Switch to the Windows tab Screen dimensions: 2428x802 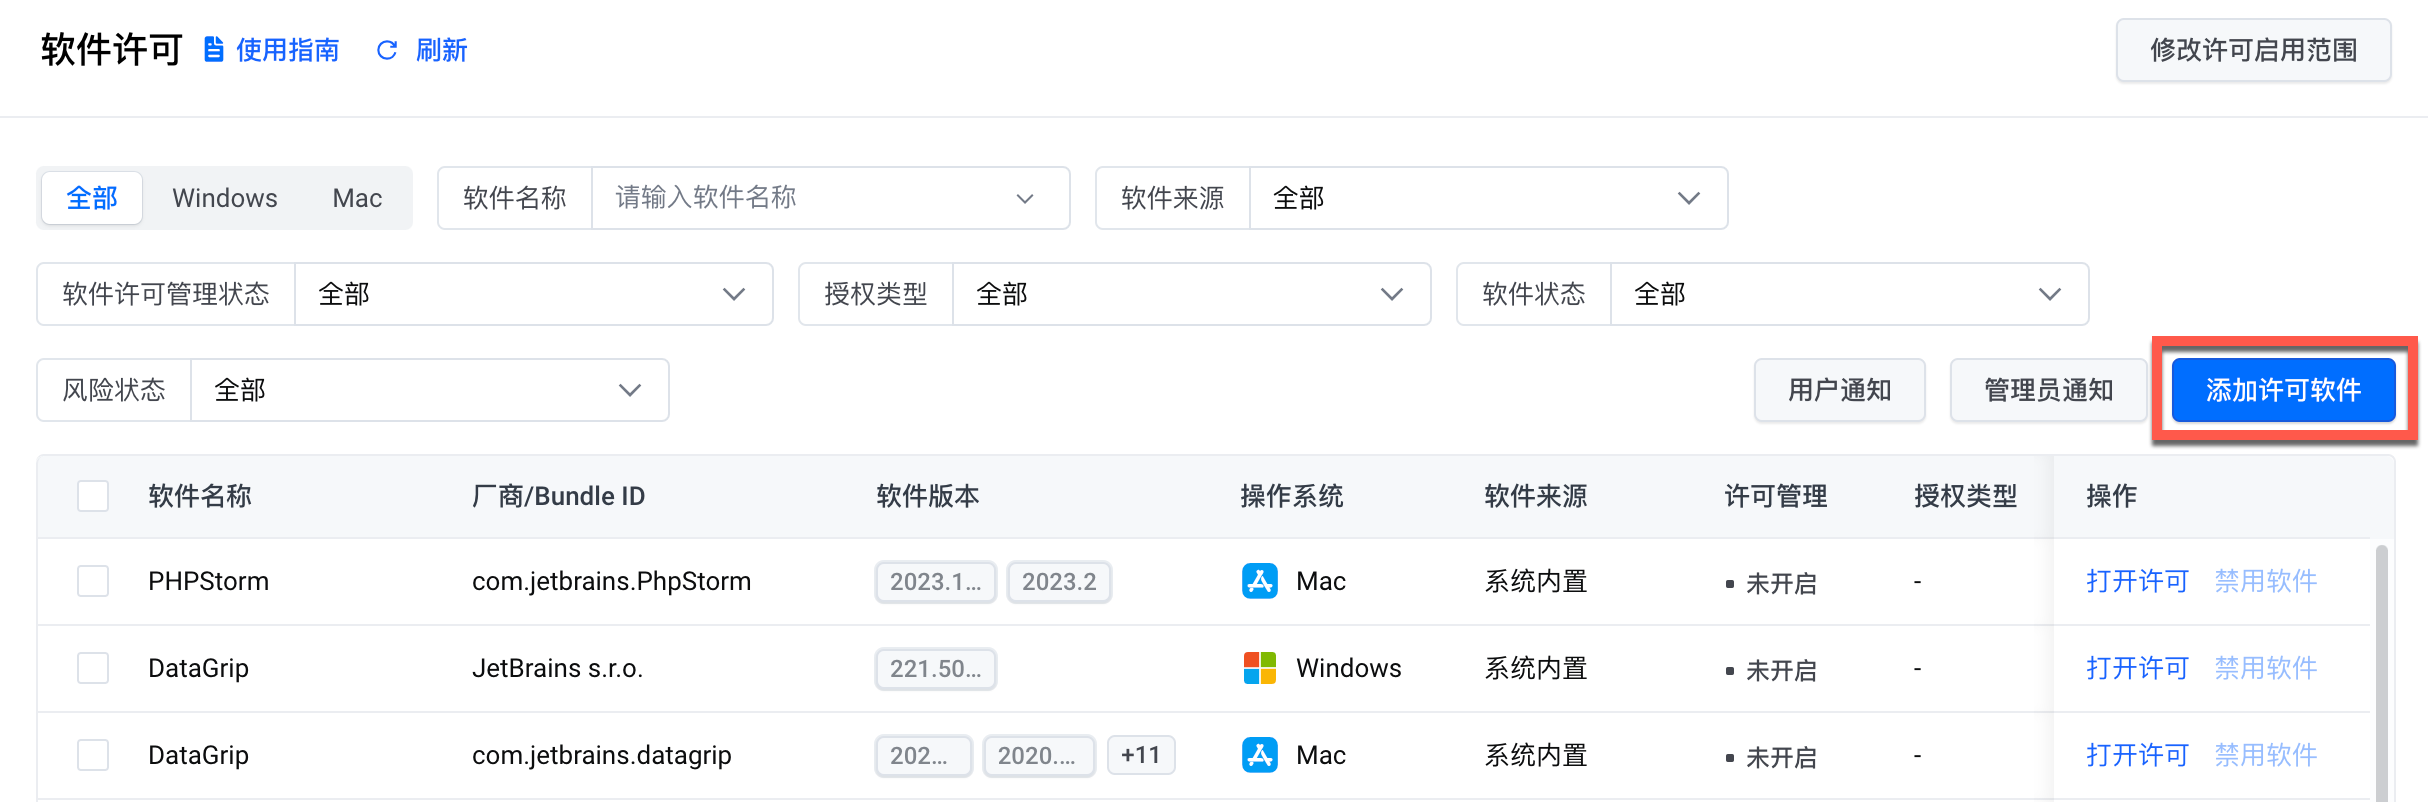coord(225,198)
